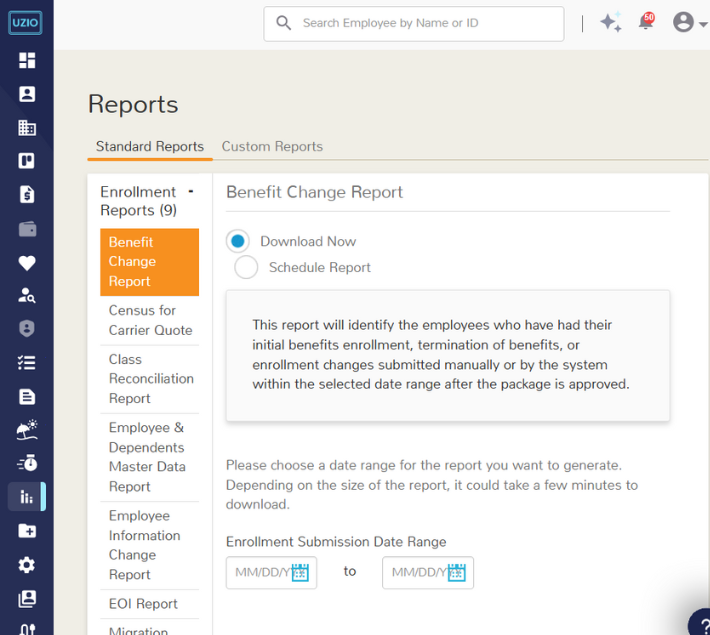Select the Download Now radio option
The image size is (710, 635).
(x=238, y=241)
